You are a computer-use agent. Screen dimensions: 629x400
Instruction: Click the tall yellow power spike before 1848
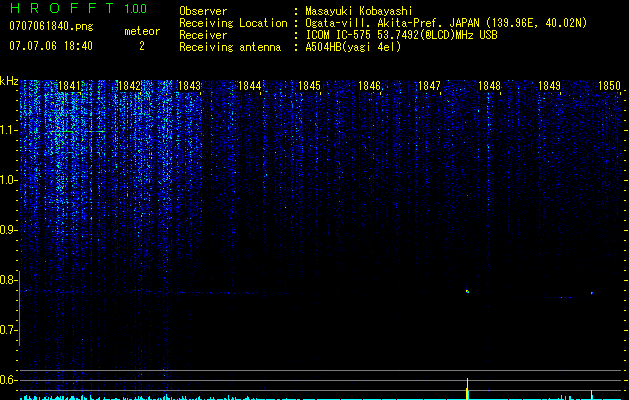(x=467, y=389)
